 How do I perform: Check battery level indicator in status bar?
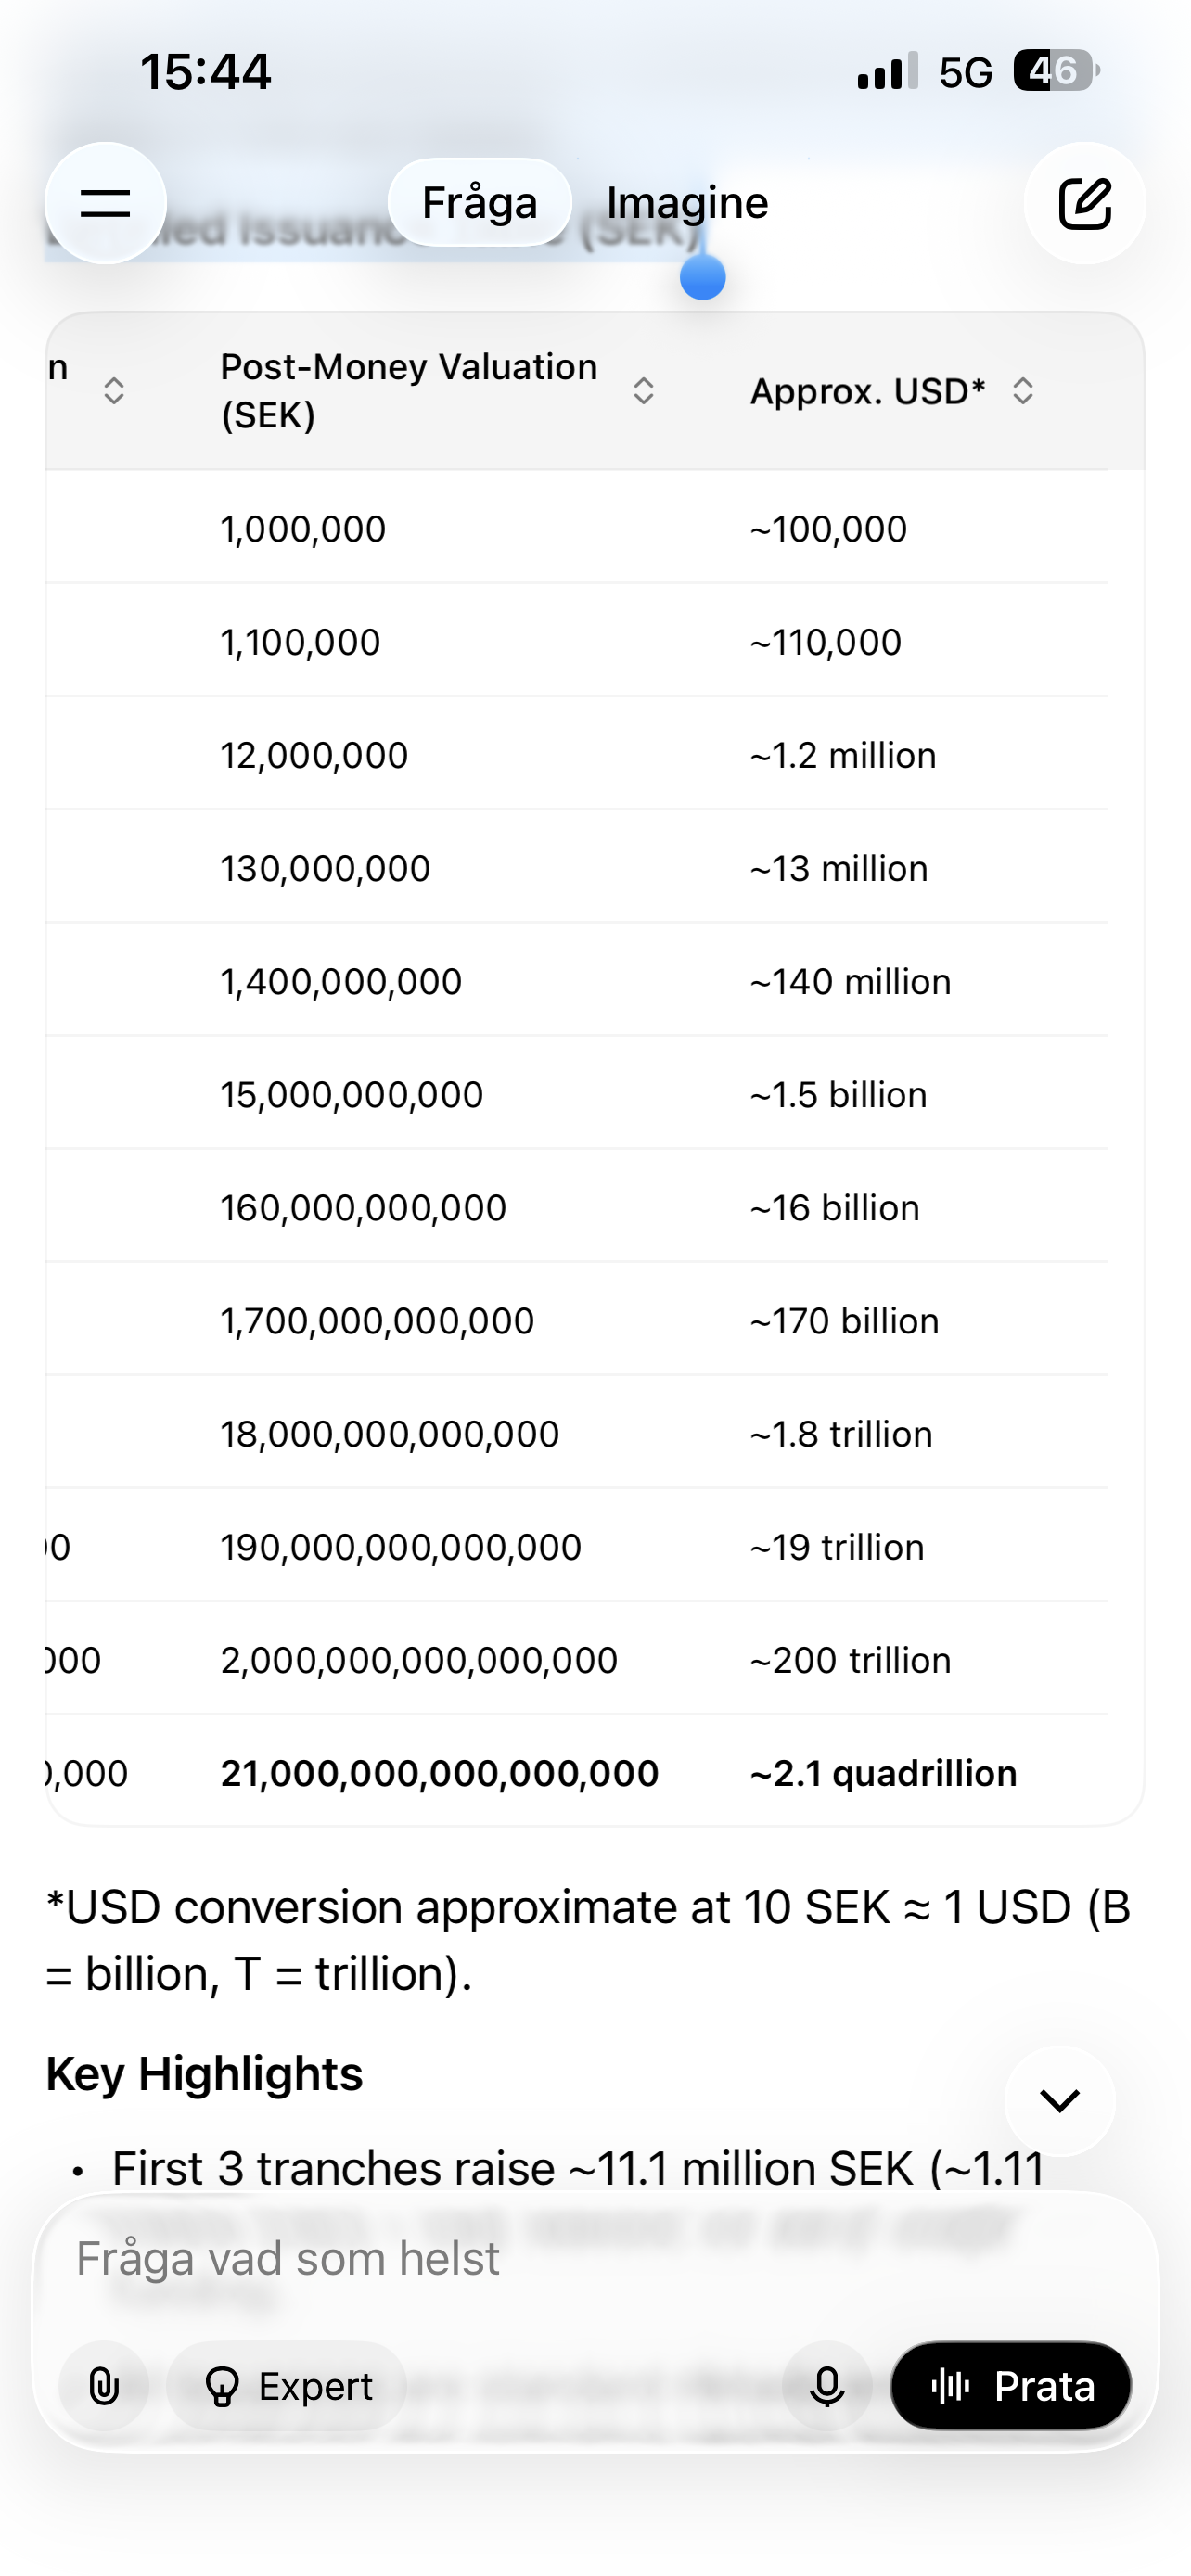pos(1055,71)
